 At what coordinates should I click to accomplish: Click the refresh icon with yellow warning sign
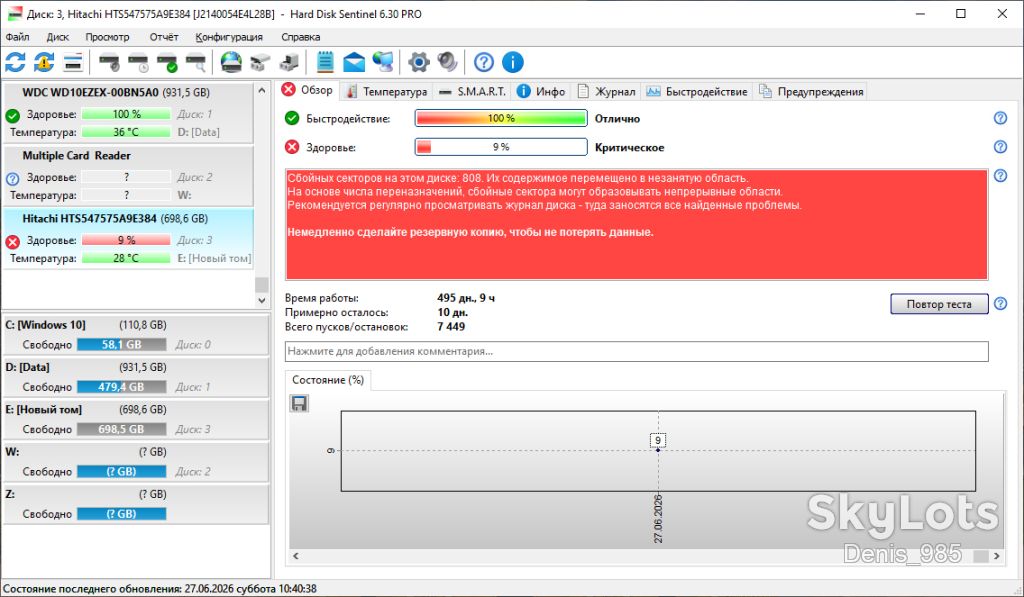point(44,63)
